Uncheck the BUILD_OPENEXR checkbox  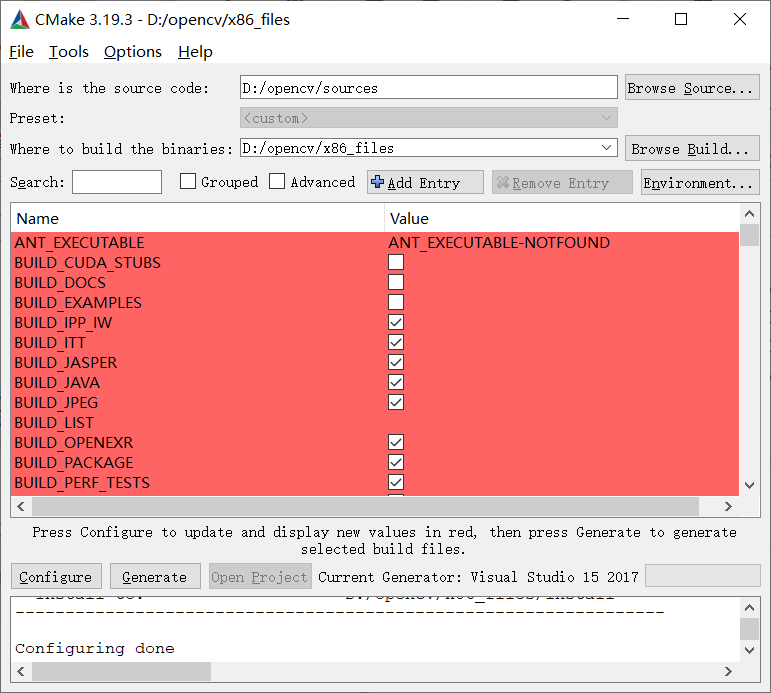coord(396,442)
